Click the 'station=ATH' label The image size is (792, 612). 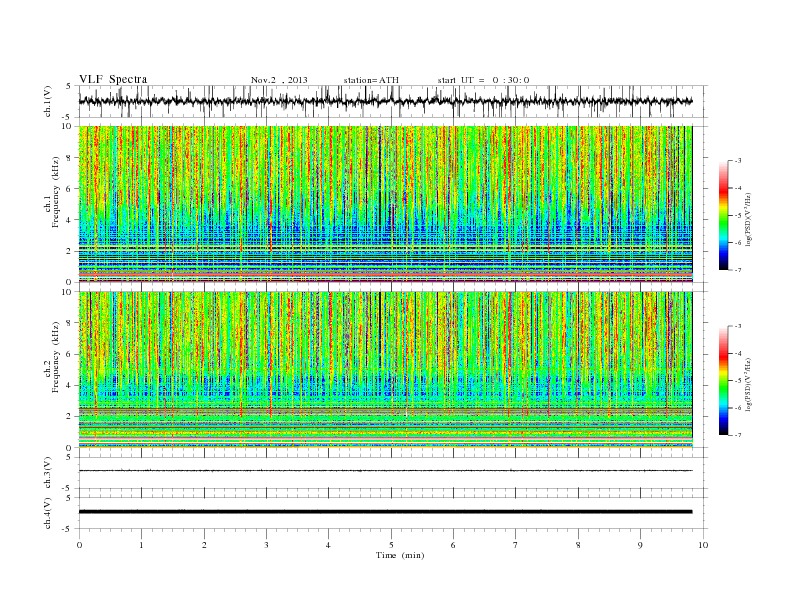click(x=371, y=80)
